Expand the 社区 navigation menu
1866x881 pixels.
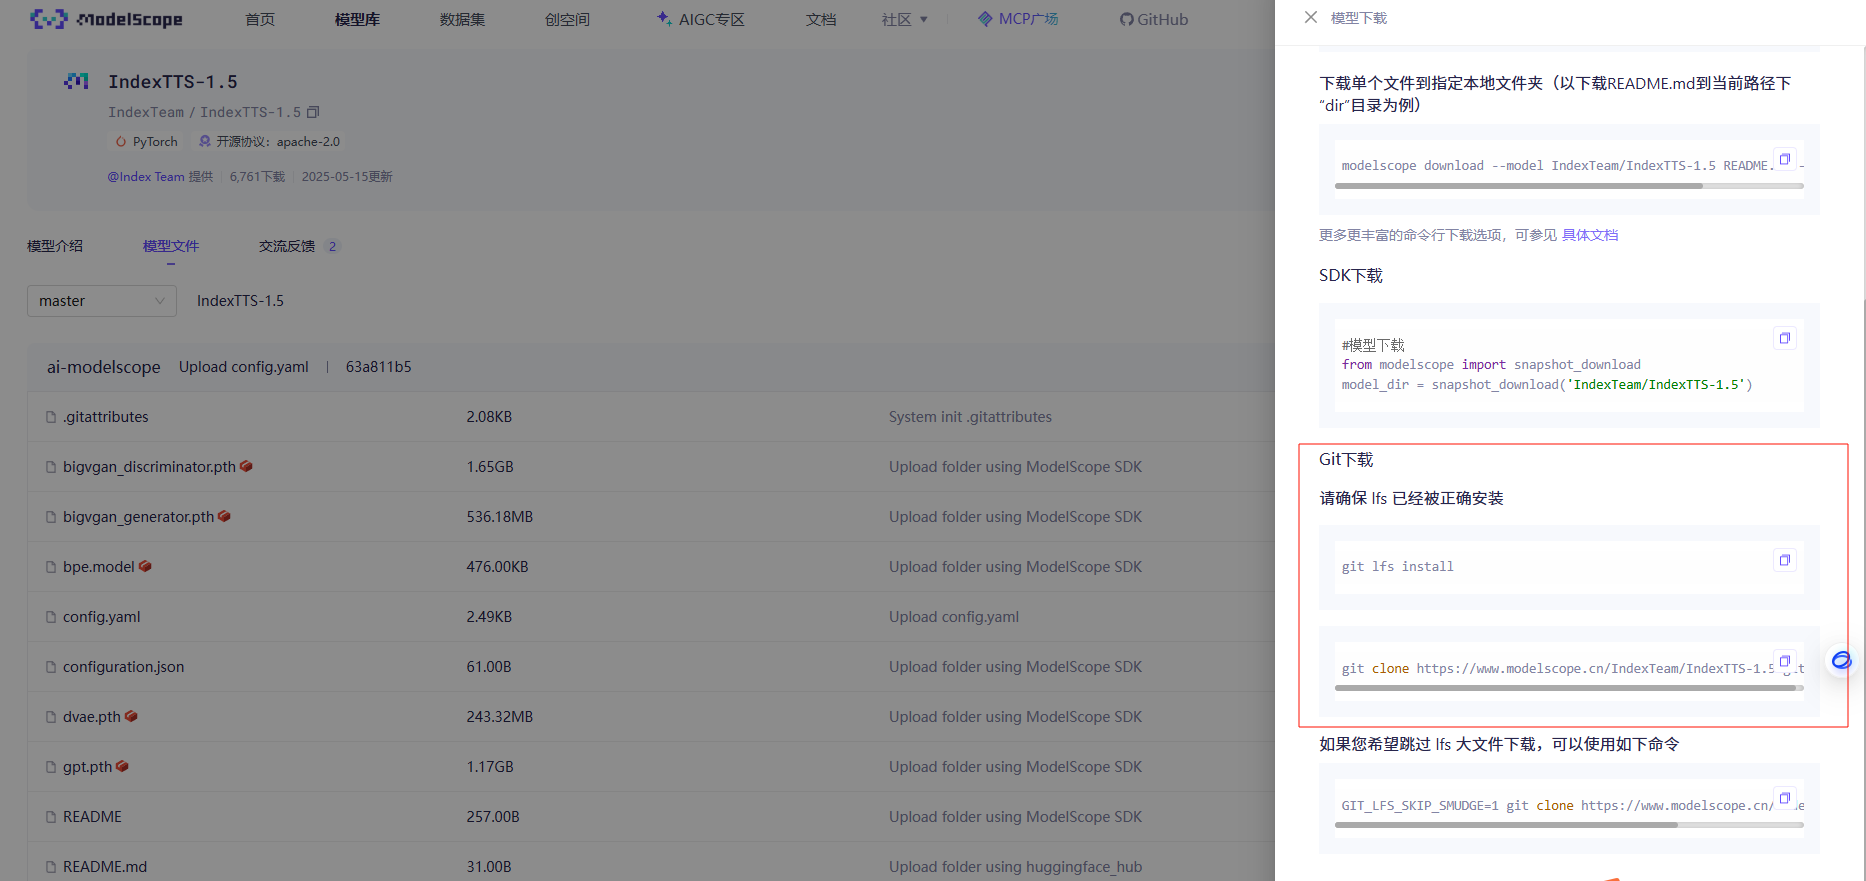[x=905, y=19]
